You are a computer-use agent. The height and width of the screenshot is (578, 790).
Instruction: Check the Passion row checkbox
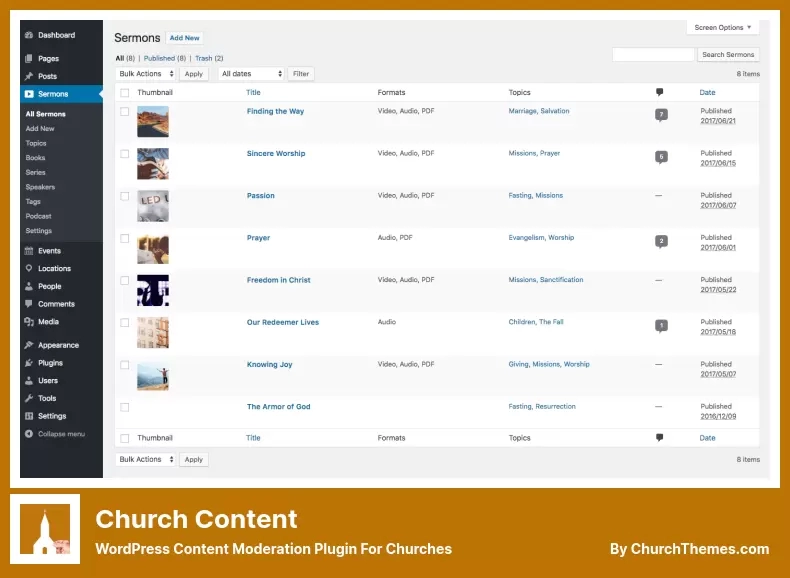coord(124,196)
